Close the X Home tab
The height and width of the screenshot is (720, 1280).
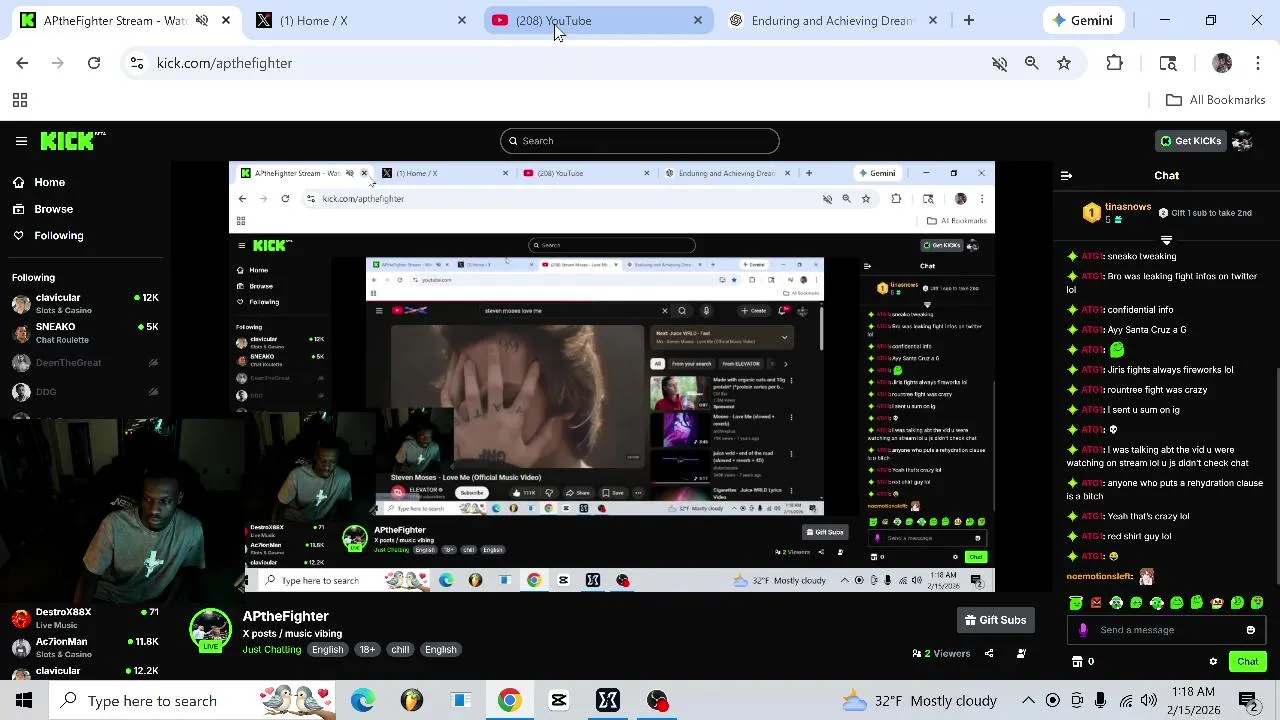pyautogui.click(x=461, y=20)
